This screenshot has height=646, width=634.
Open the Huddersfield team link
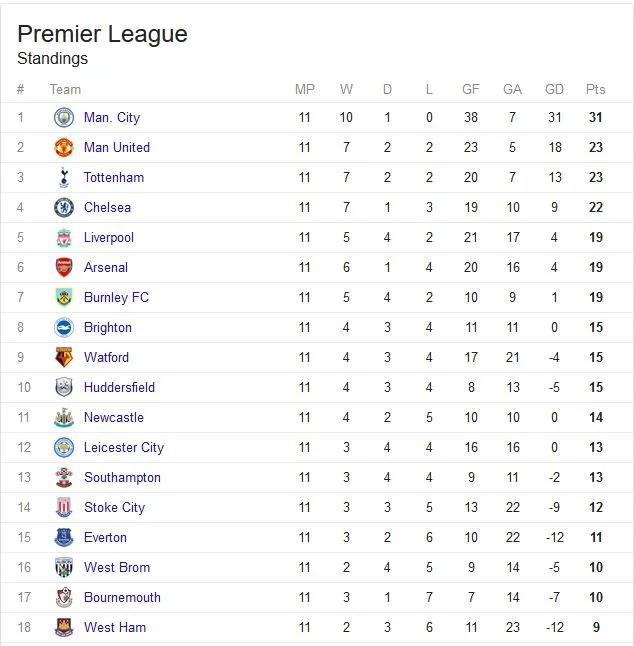[x=119, y=387]
